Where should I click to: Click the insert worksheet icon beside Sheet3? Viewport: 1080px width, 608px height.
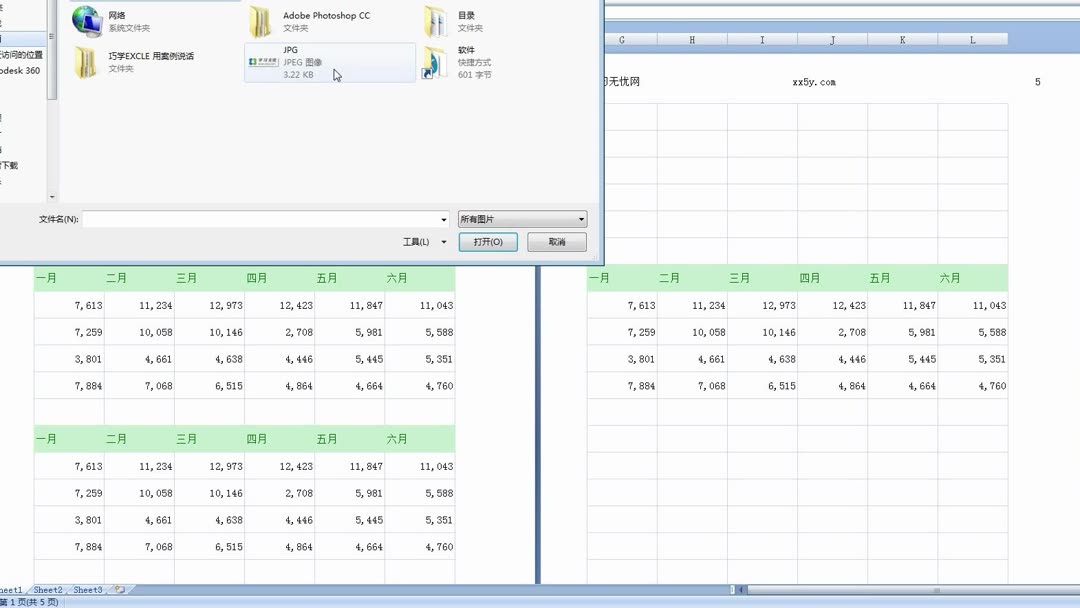pyautogui.click(x=121, y=589)
